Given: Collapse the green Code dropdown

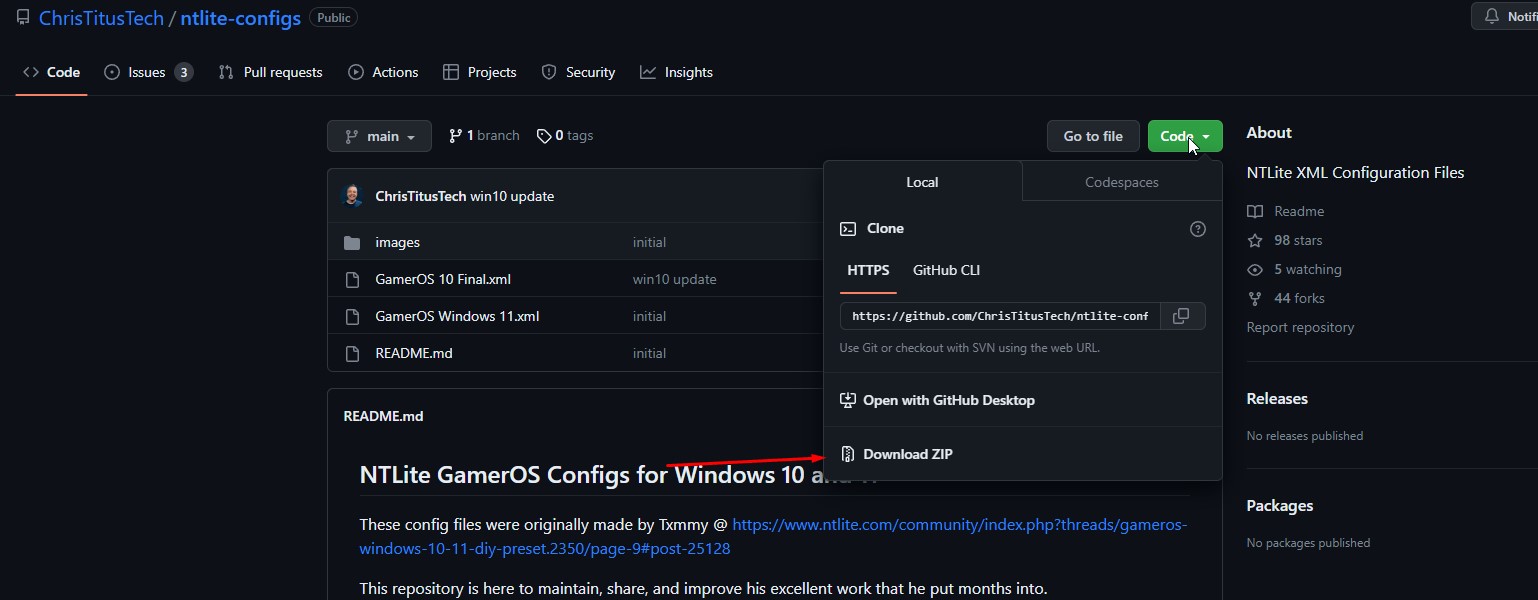Looking at the screenshot, I should pos(1185,135).
